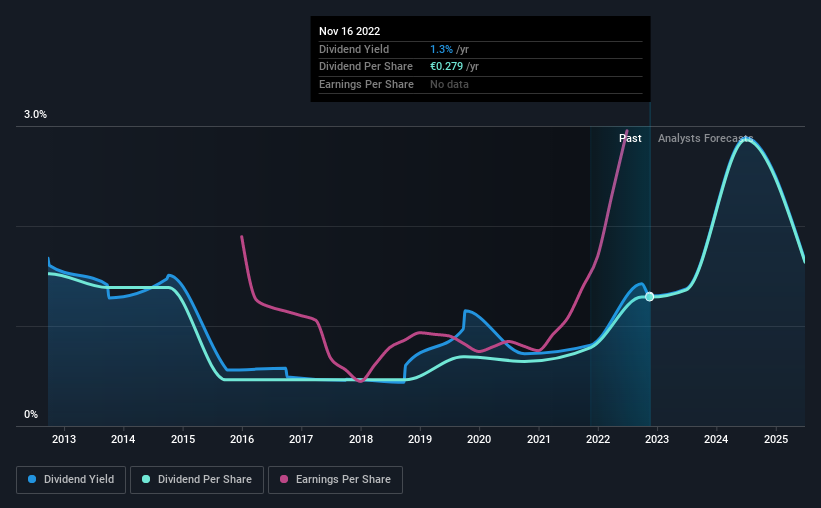Click the 2022 year axis label

click(x=598, y=439)
